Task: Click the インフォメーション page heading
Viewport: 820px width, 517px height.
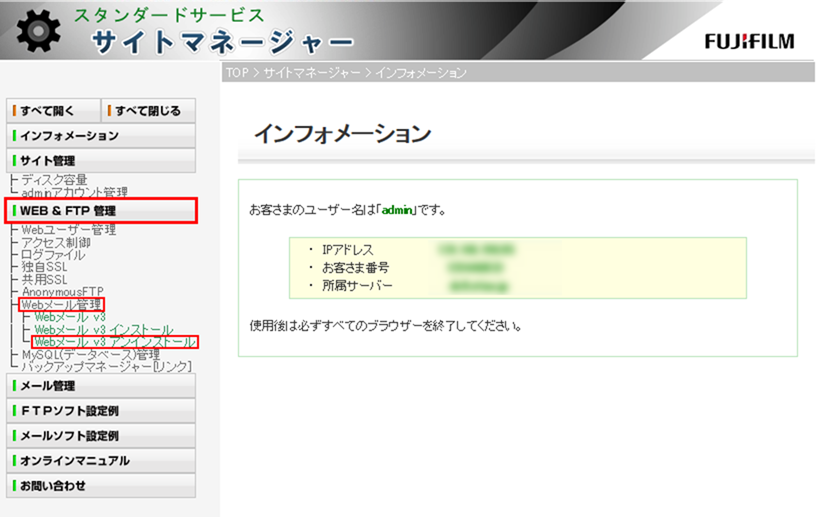Action: [343, 134]
